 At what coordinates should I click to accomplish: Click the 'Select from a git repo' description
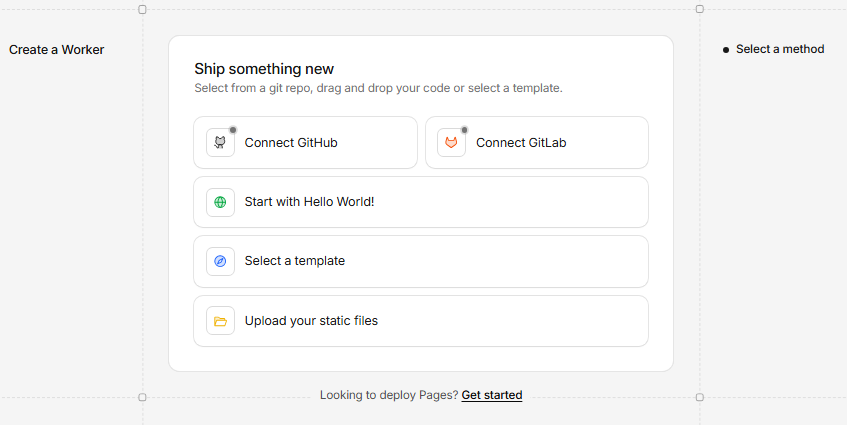pos(378,88)
